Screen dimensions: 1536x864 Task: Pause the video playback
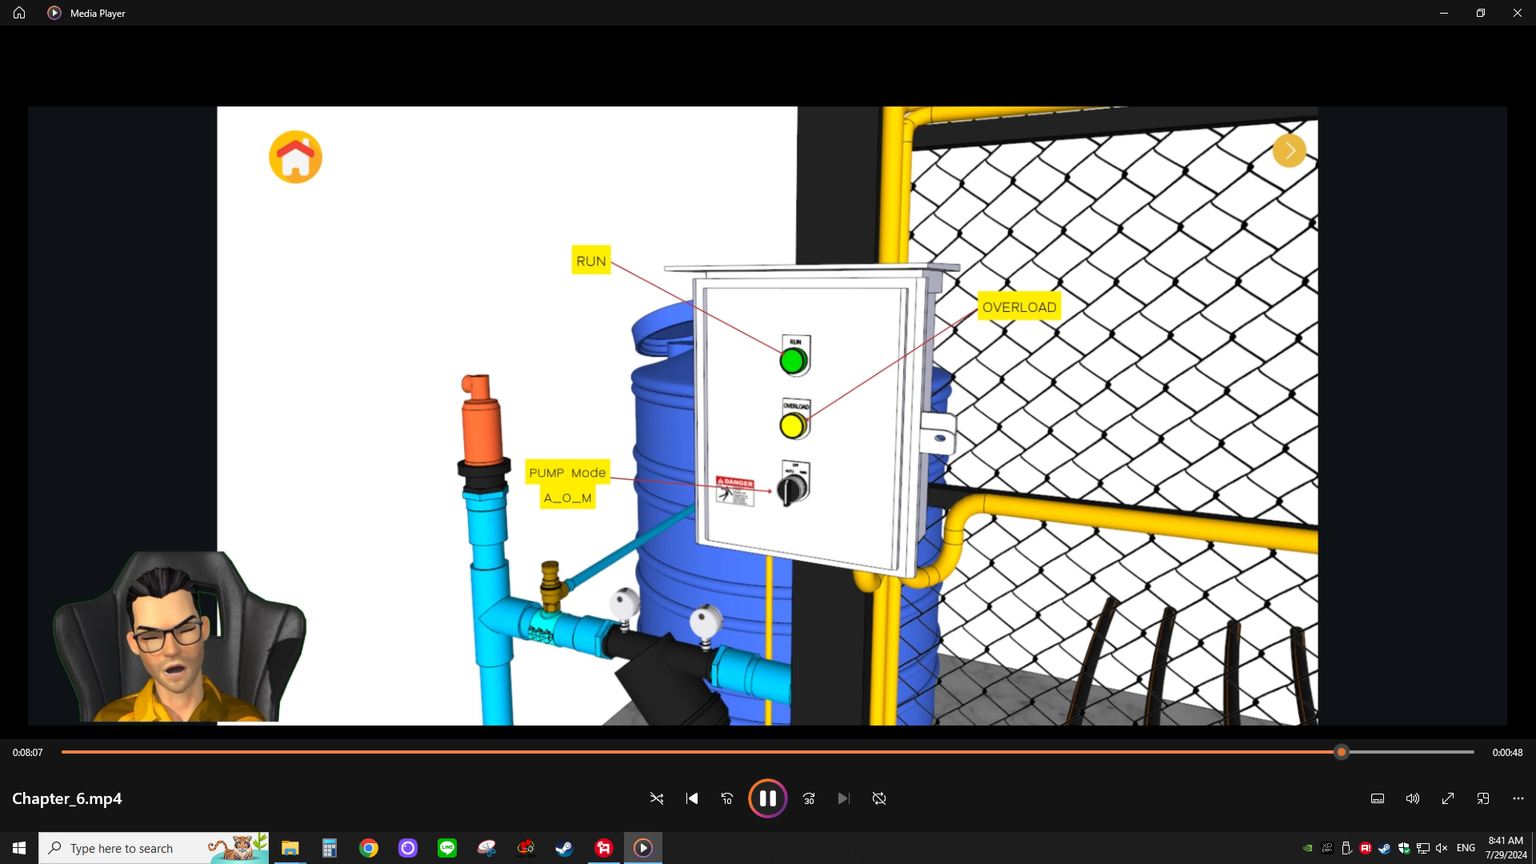[x=767, y=798]
